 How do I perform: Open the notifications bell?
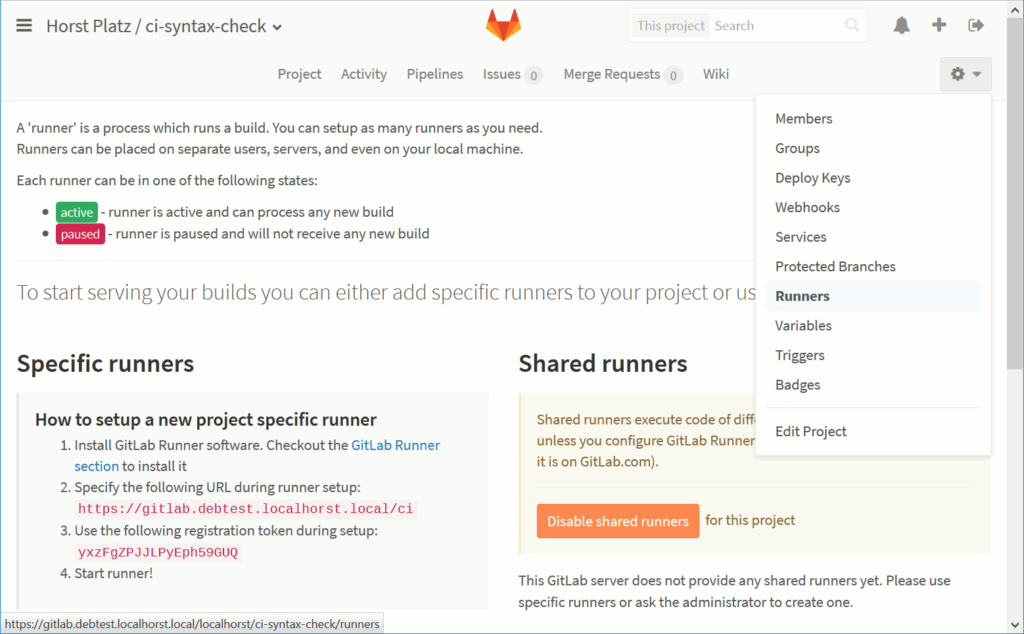[902, 25]
